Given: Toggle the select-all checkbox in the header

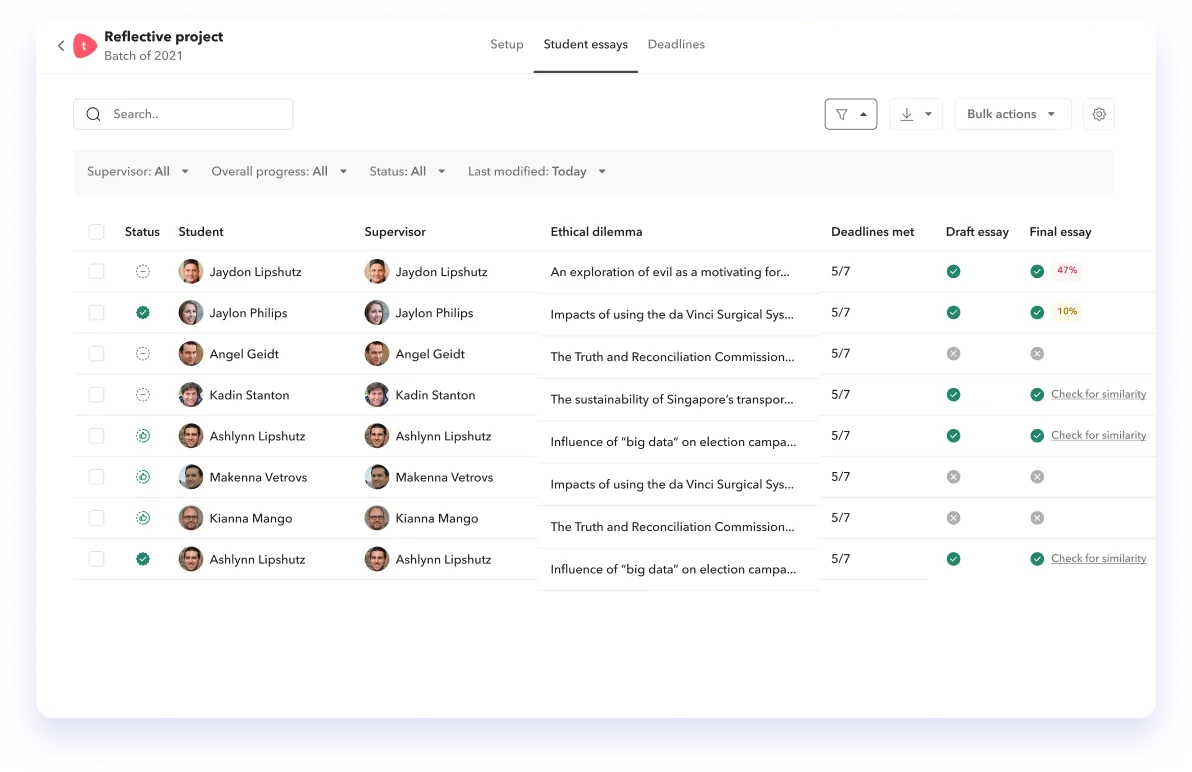Looking at the screenshot, I should (x=96, y=231).
